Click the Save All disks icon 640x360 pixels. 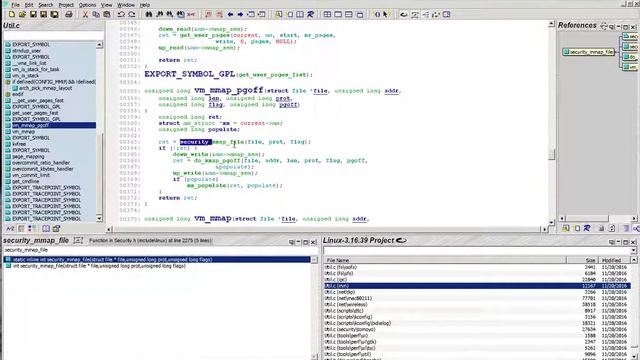[54, 14]
